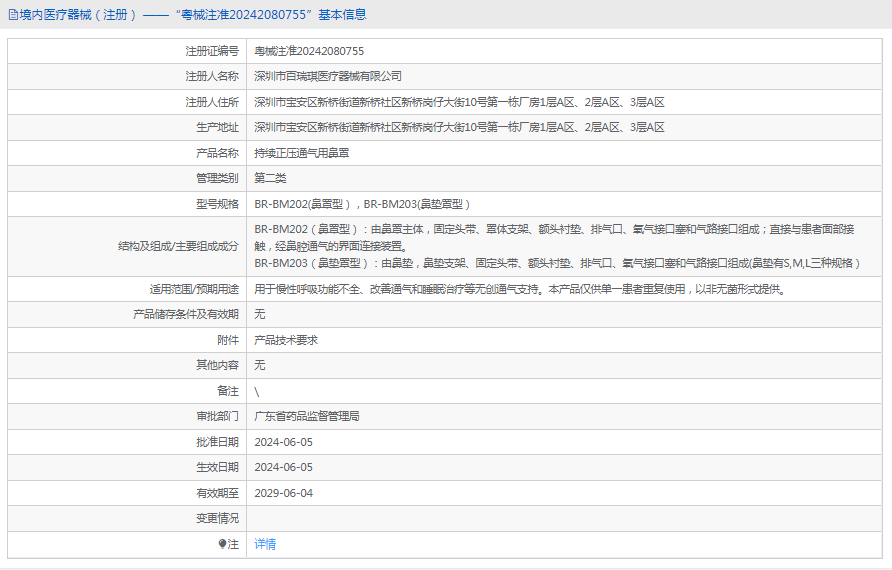The height and width of the screenshot is (570, 892).
Task: Click the backslash value in 备注 row
Action: (257, 391)
